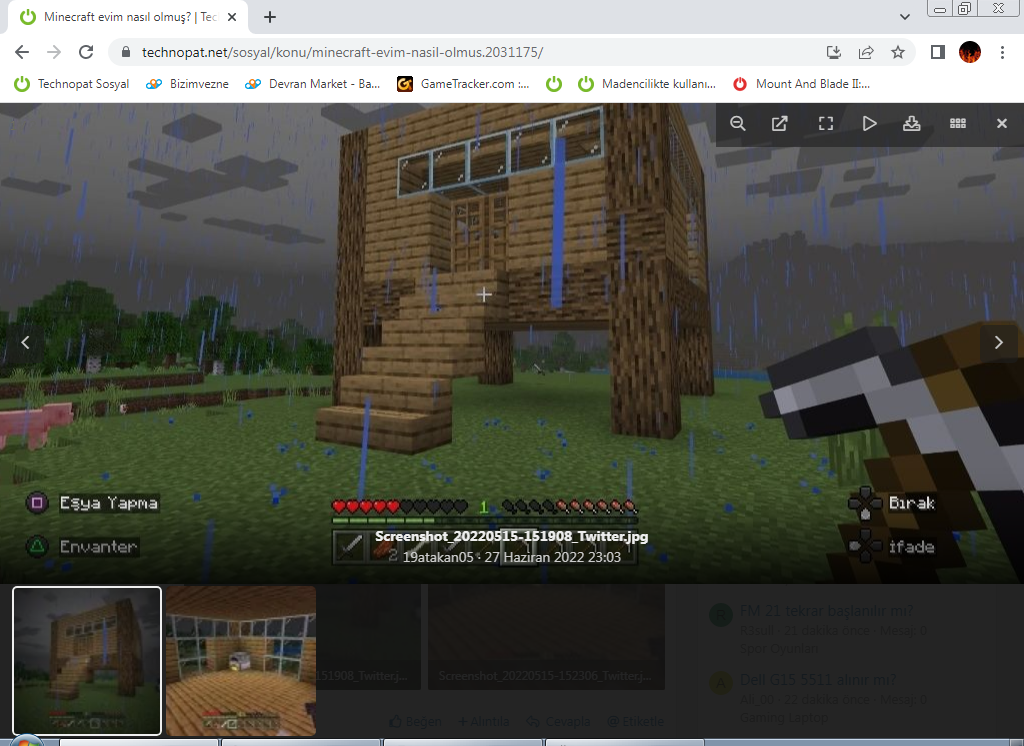Open unlabeled green power icon bookmark
The width and height of the screenshot is (1024, 746).
pyautogui.click(x=554, y=84)
